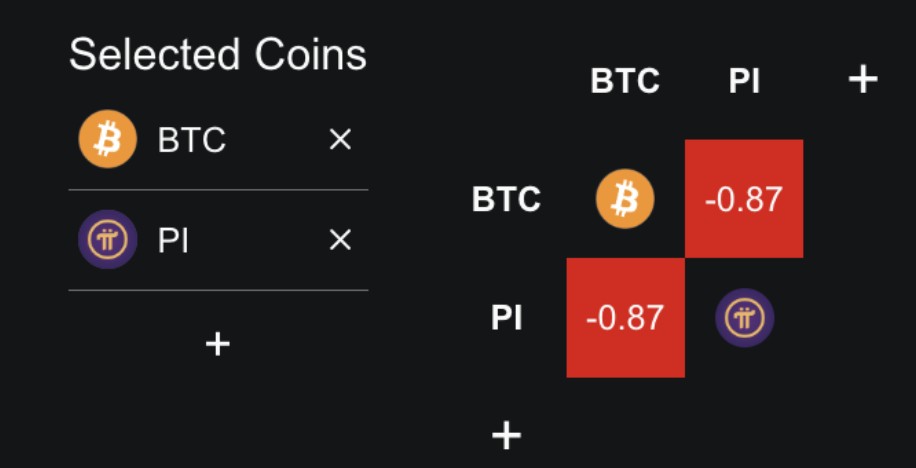Add a coin below the Selected Coins list

pyautogui.click(x=217, y=344)
